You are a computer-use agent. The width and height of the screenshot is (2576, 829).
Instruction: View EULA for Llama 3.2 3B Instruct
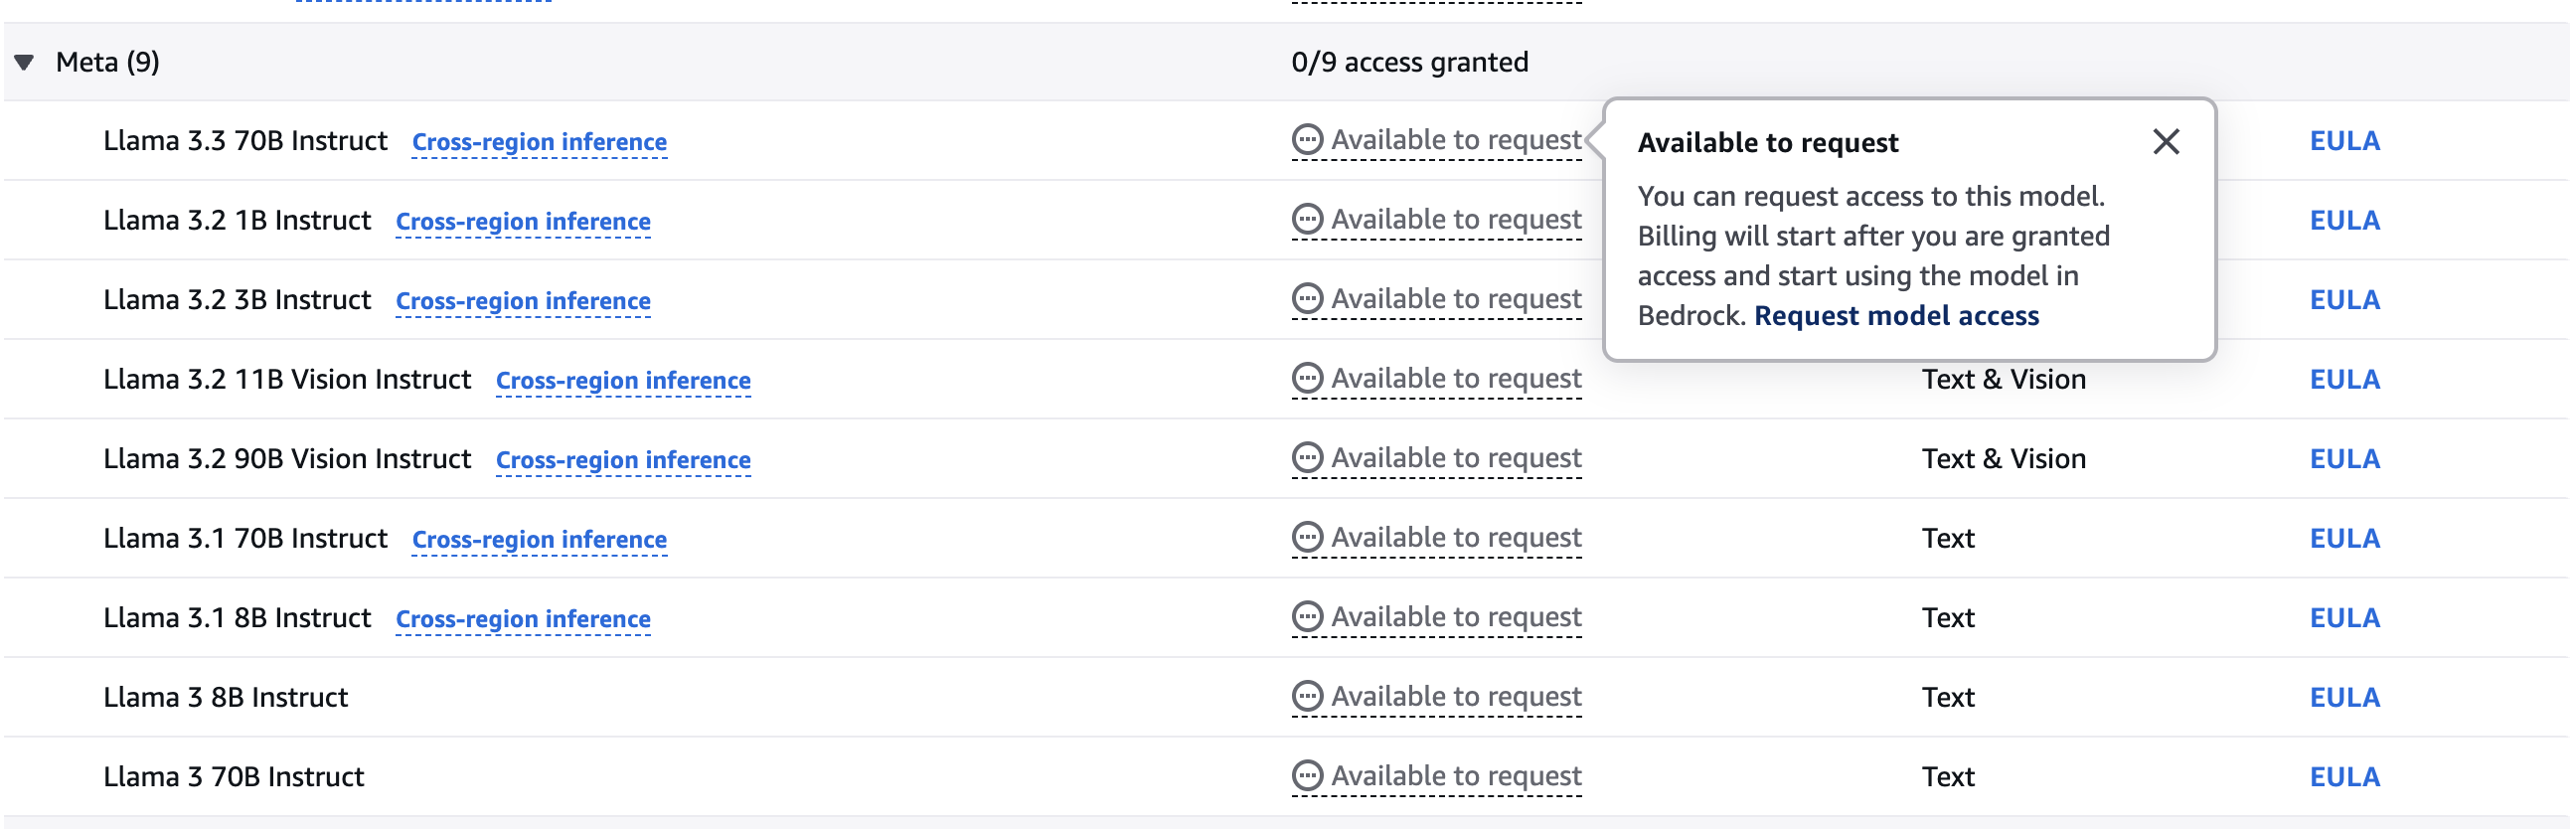pos(2344,300)
